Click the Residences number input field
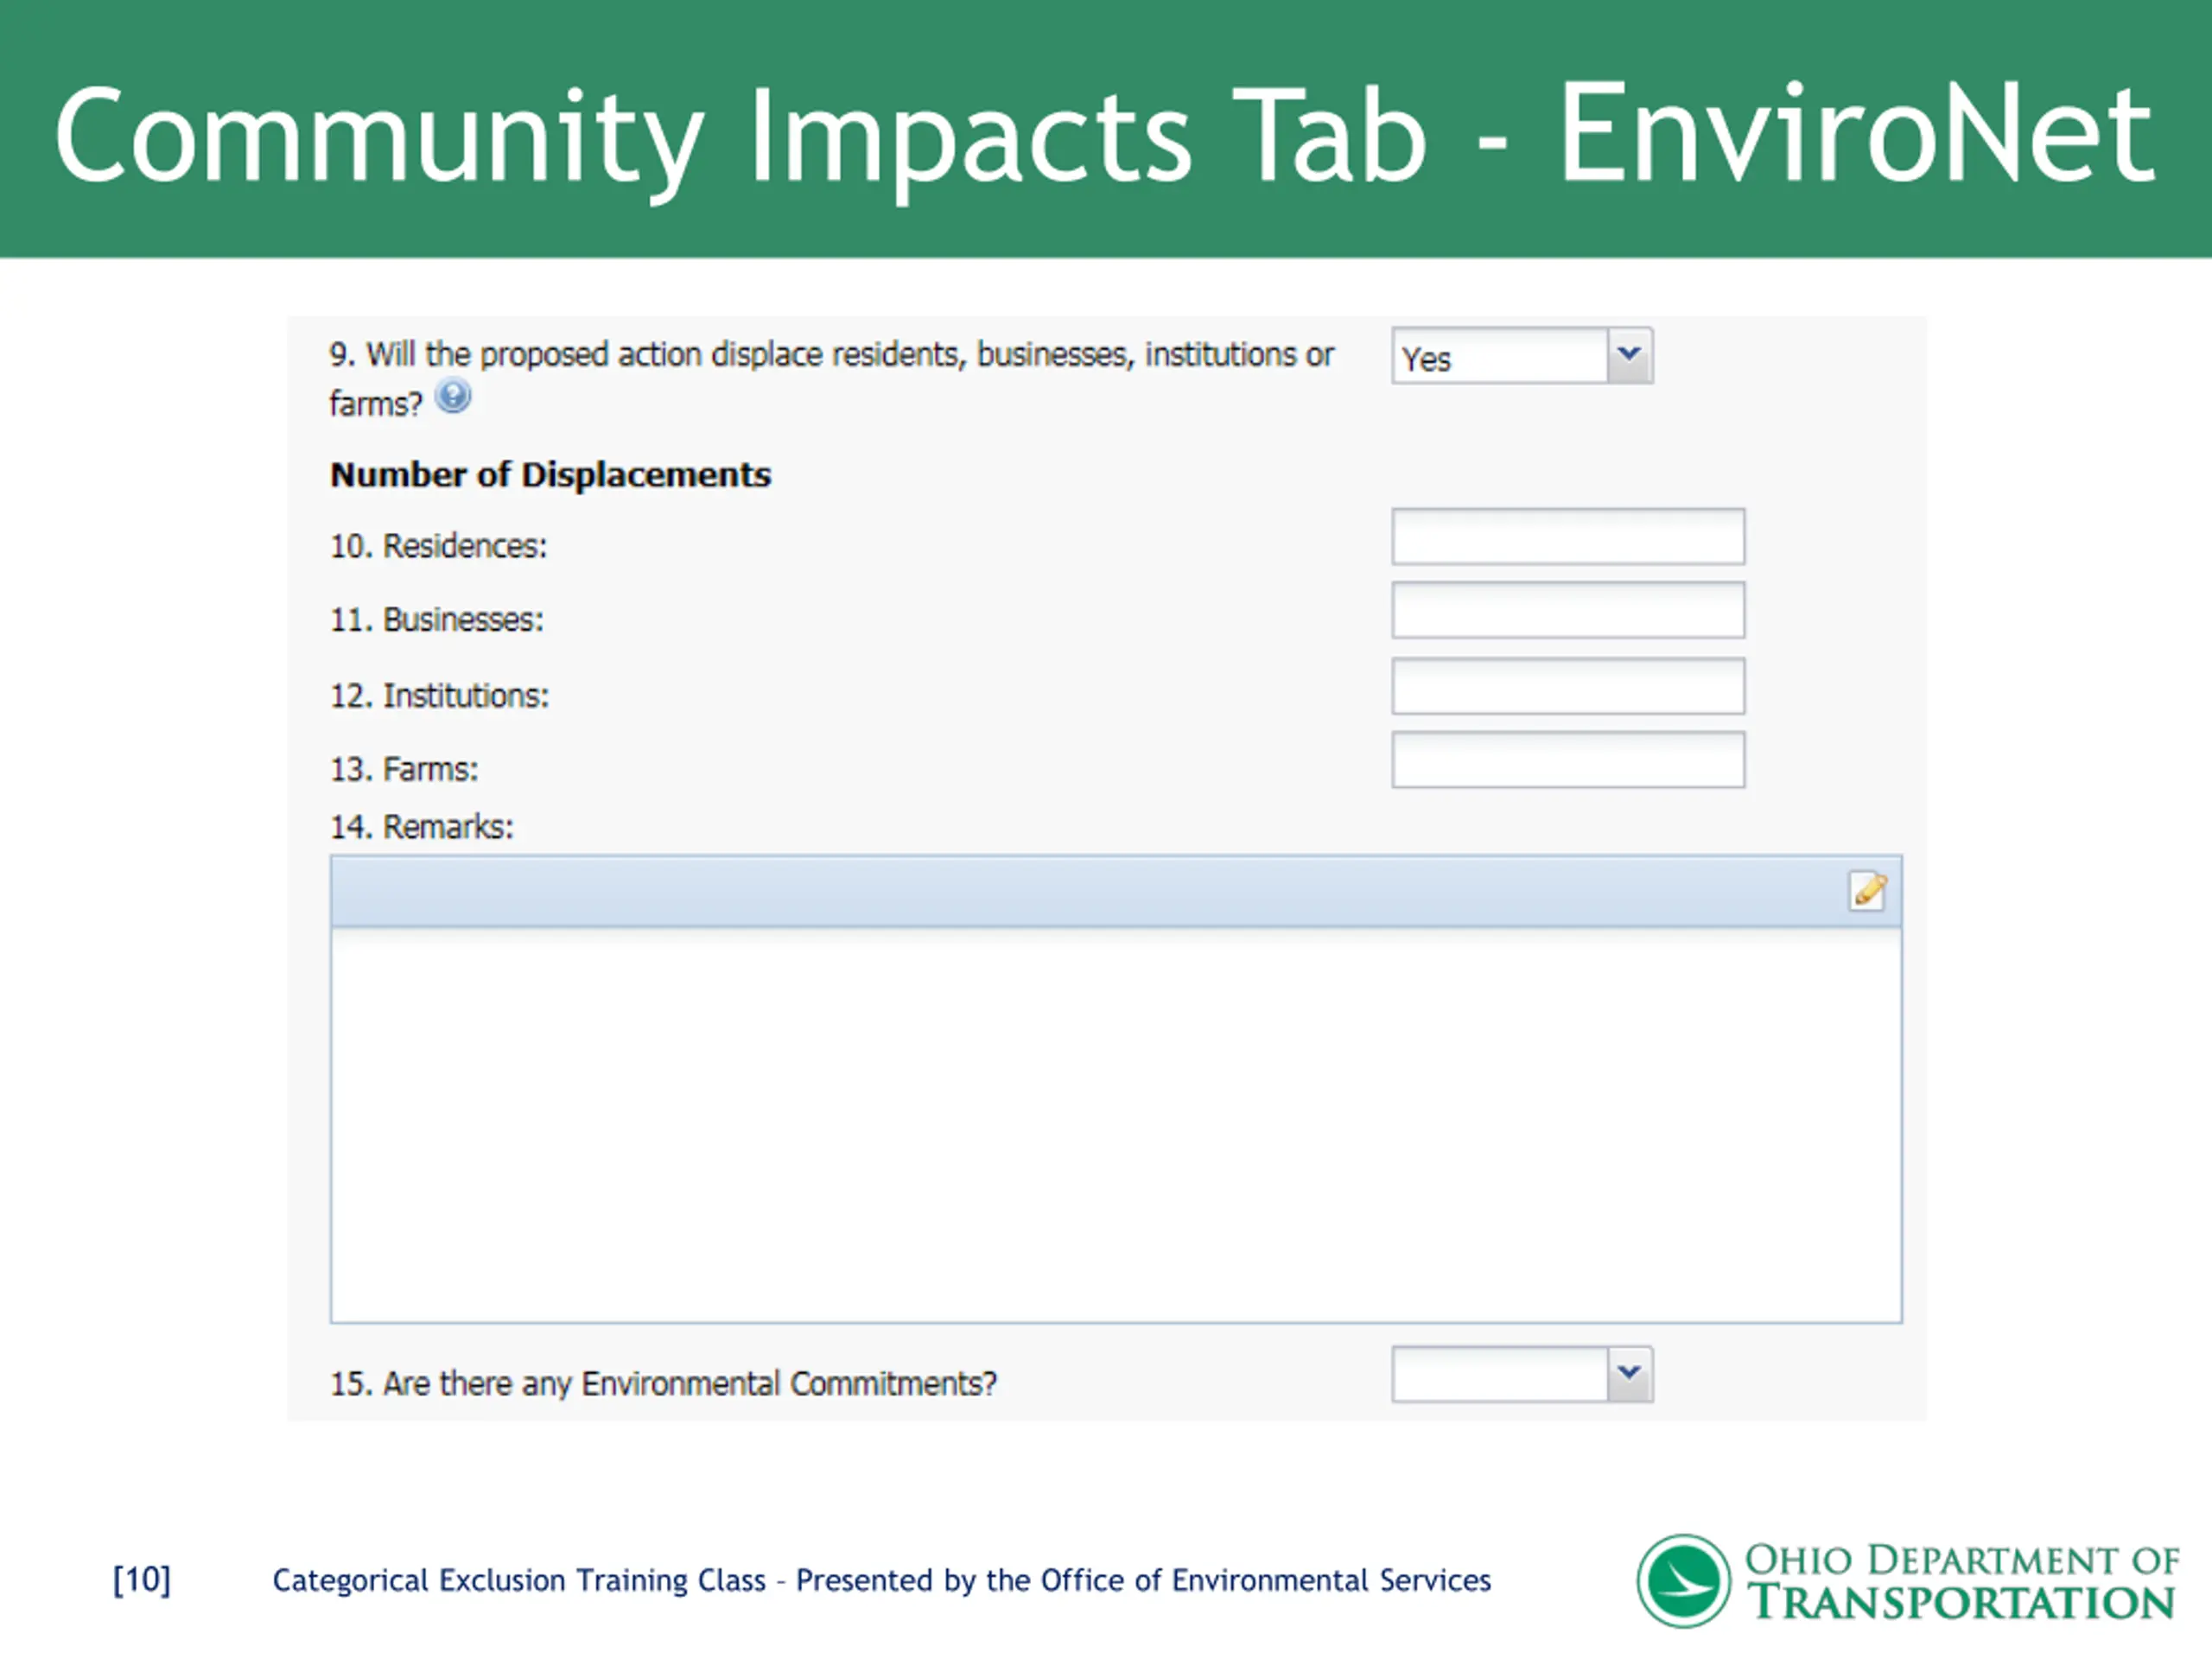Viewport: 2212px width, 1659px height. click(x=1567, y=537)
